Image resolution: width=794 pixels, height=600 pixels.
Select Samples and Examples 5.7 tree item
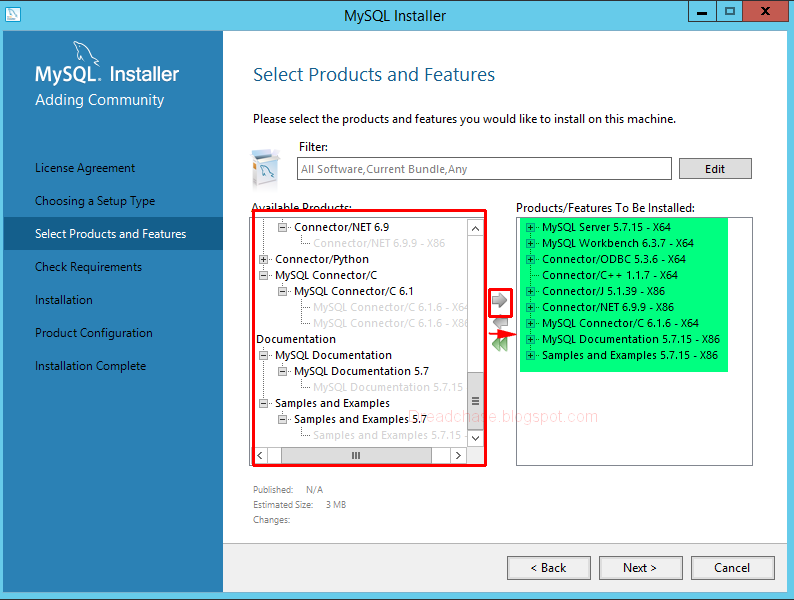[x=361, y=419]
